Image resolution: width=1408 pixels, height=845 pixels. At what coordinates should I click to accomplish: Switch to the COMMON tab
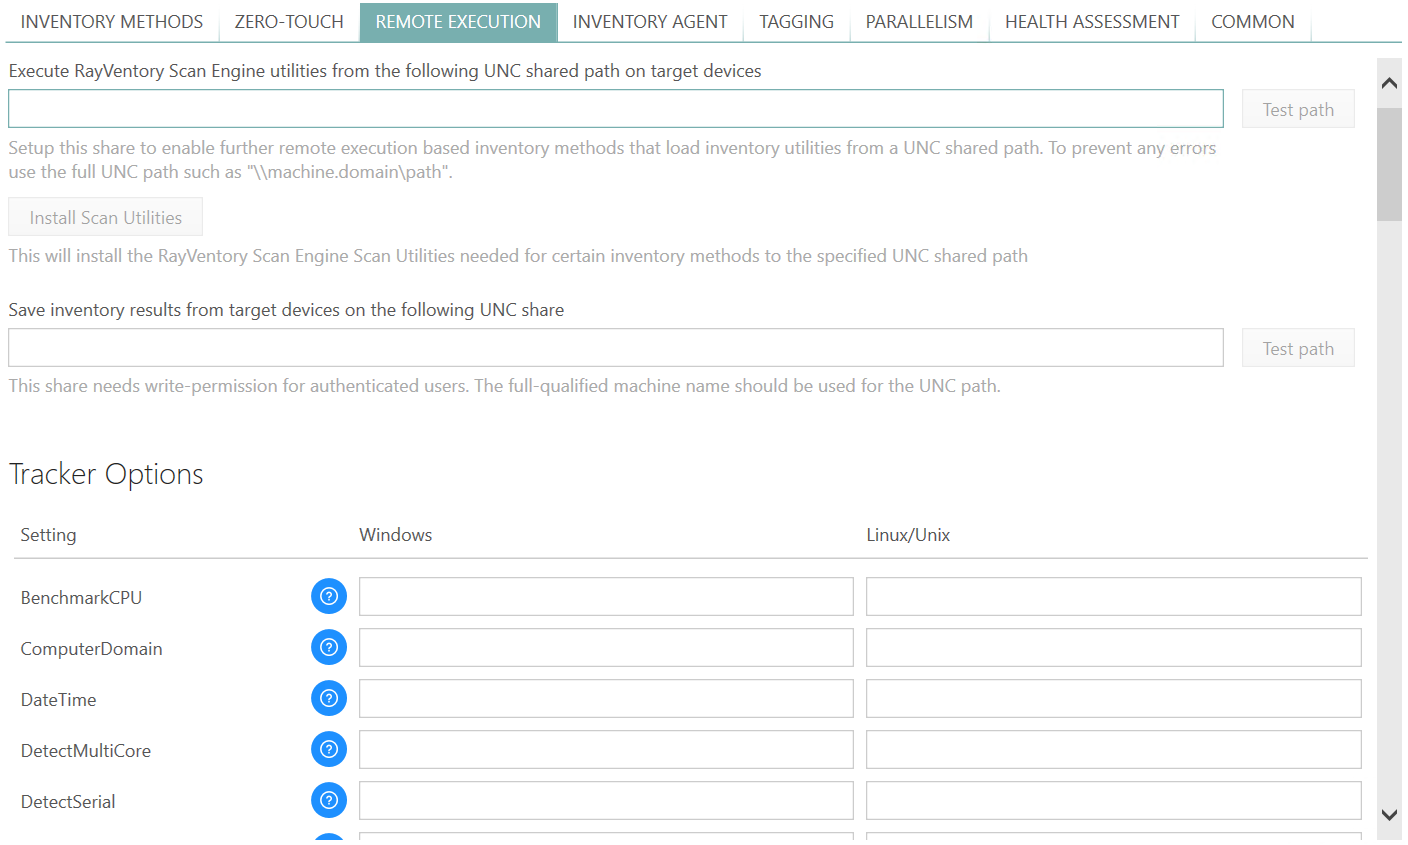[1253, 21]
